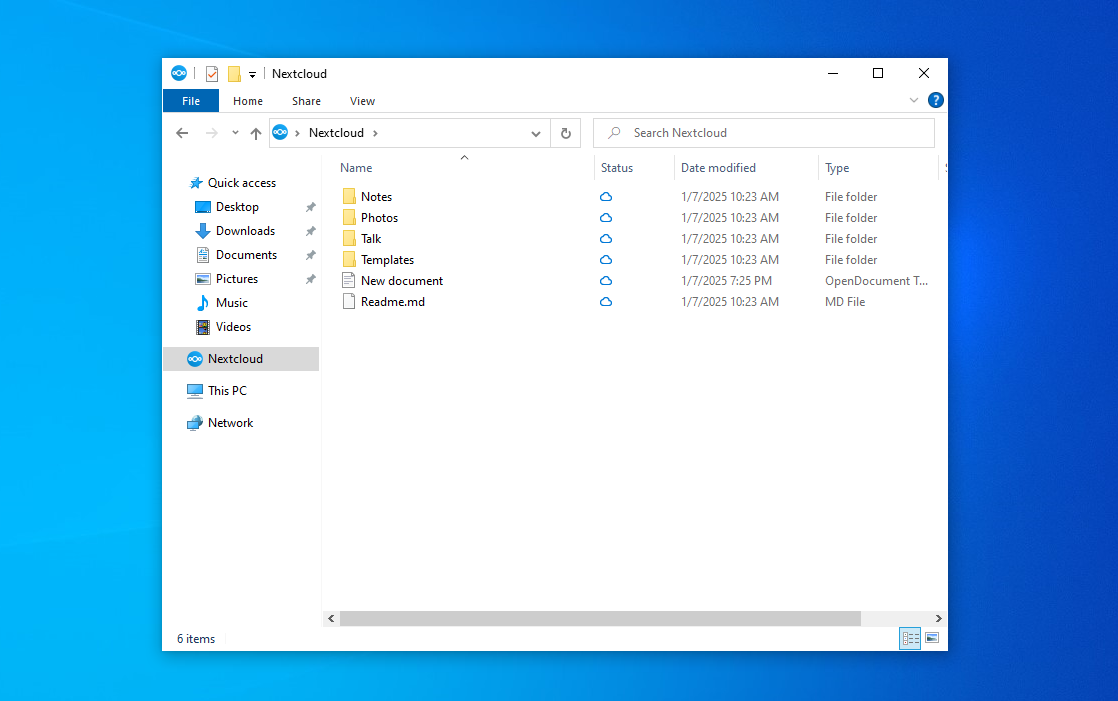Click the MD File type cell
1118x701 pixels.
tap(845, 302)
